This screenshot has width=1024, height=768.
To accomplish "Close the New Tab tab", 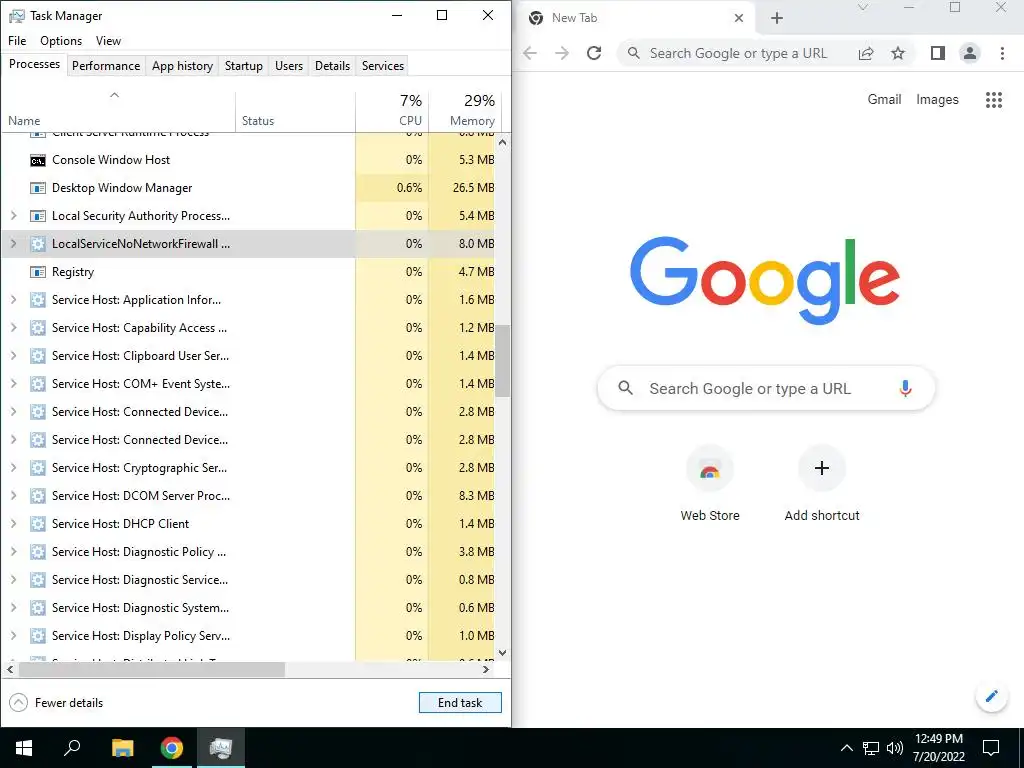I will (x=739, y=18).
